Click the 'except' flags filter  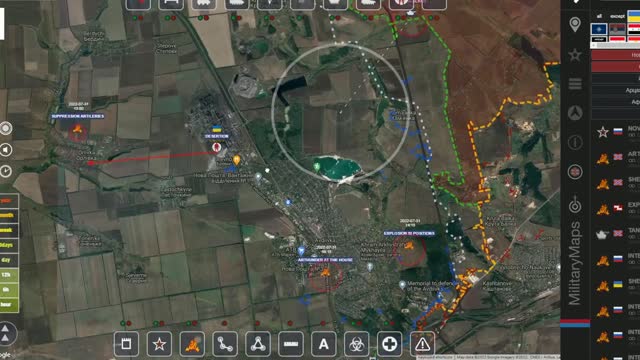click(617, 16)
